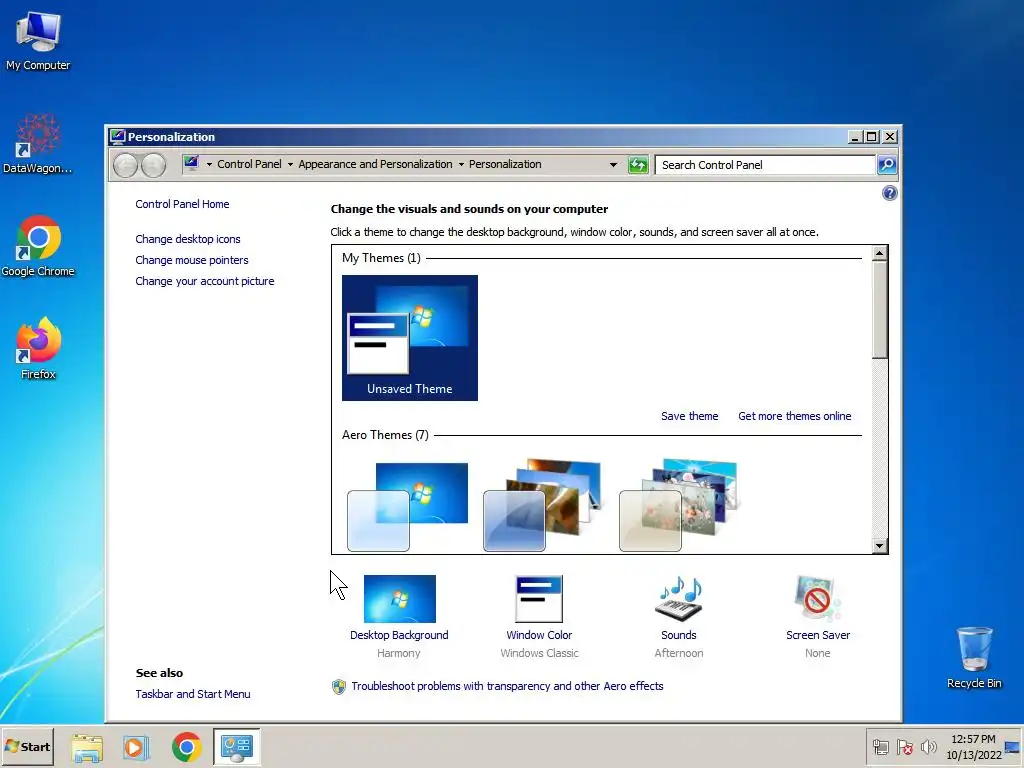Click Change desktop icons link
Screen dimensions: 1024x768
[x=187, y=239]
